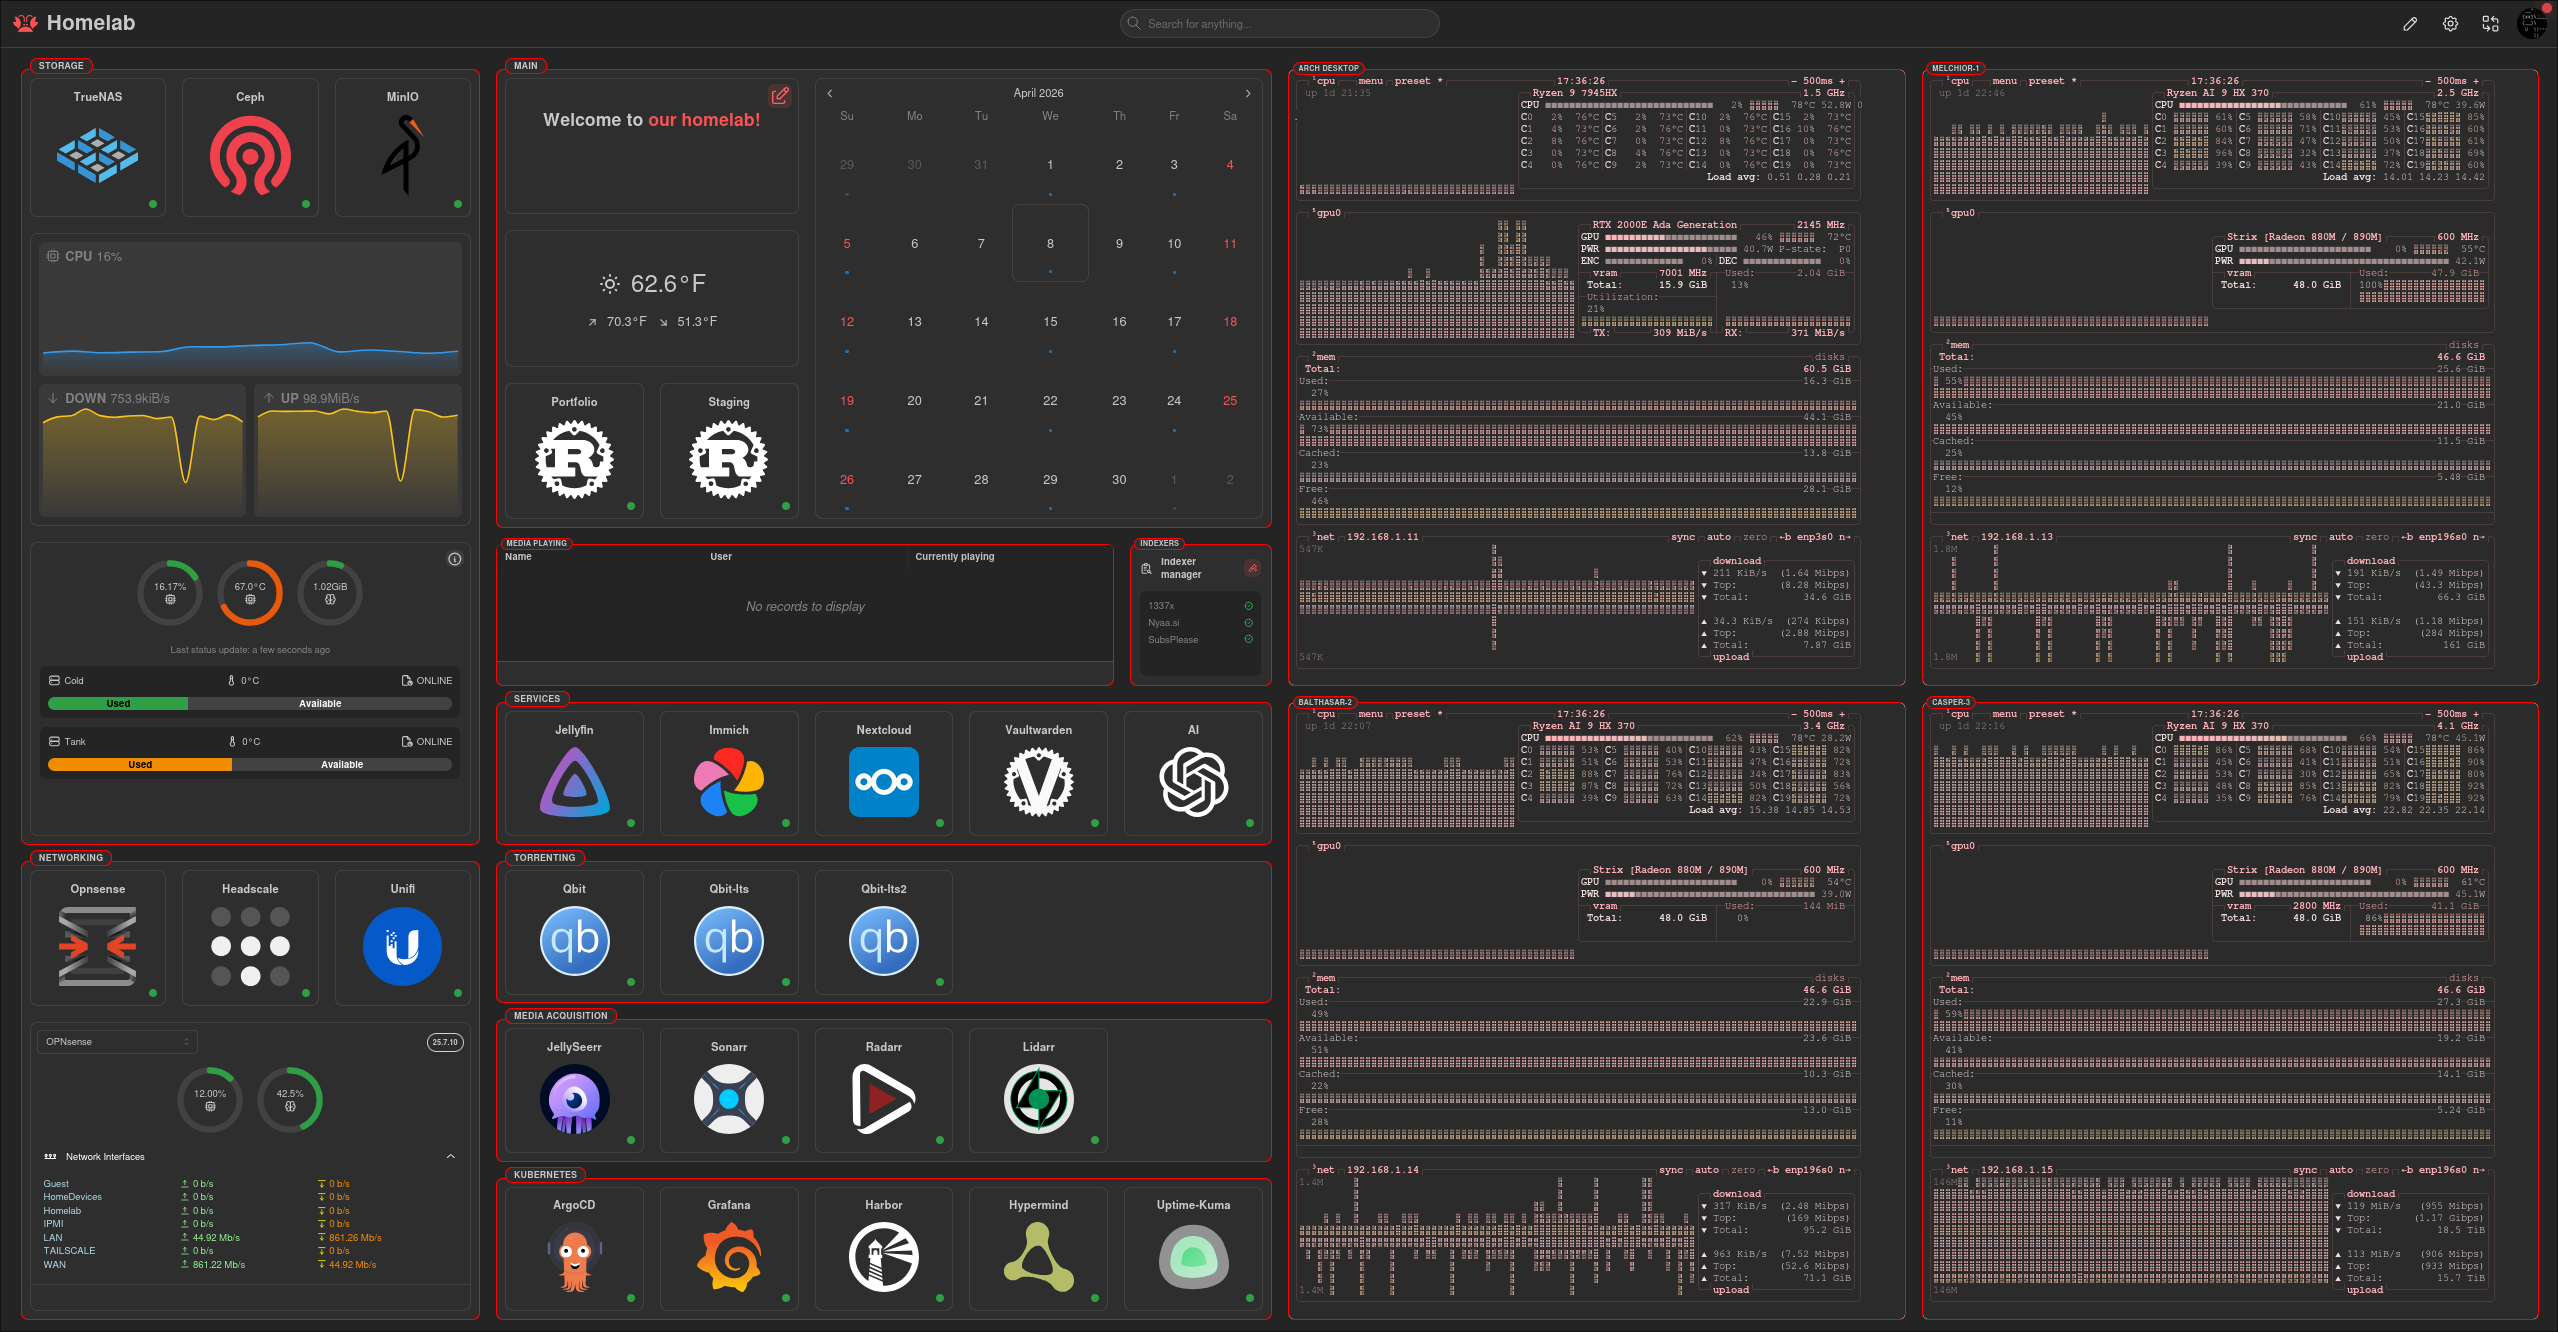Open board layout icon in top bar
Viewport: 2558px width, 1332px height.
[x=2490, y=24]
